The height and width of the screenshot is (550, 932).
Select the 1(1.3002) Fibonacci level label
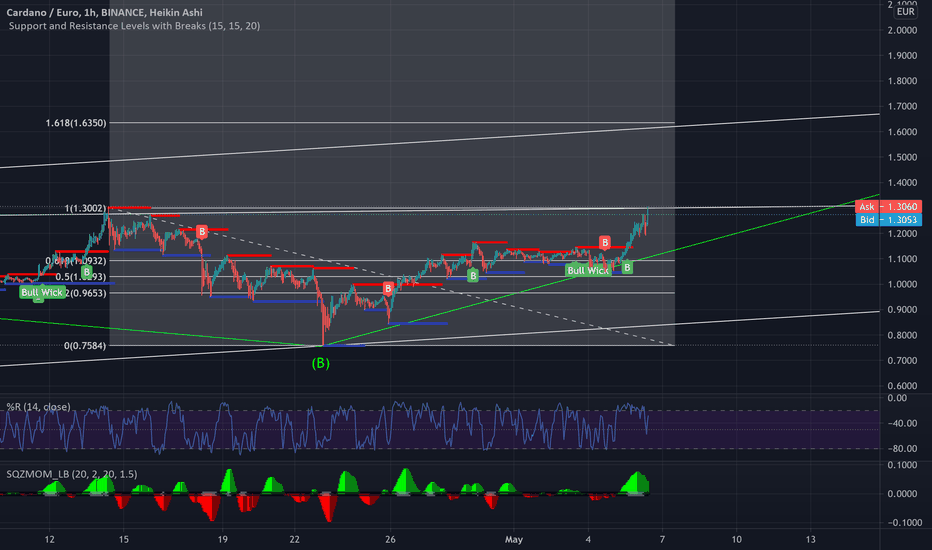[86, 208]
